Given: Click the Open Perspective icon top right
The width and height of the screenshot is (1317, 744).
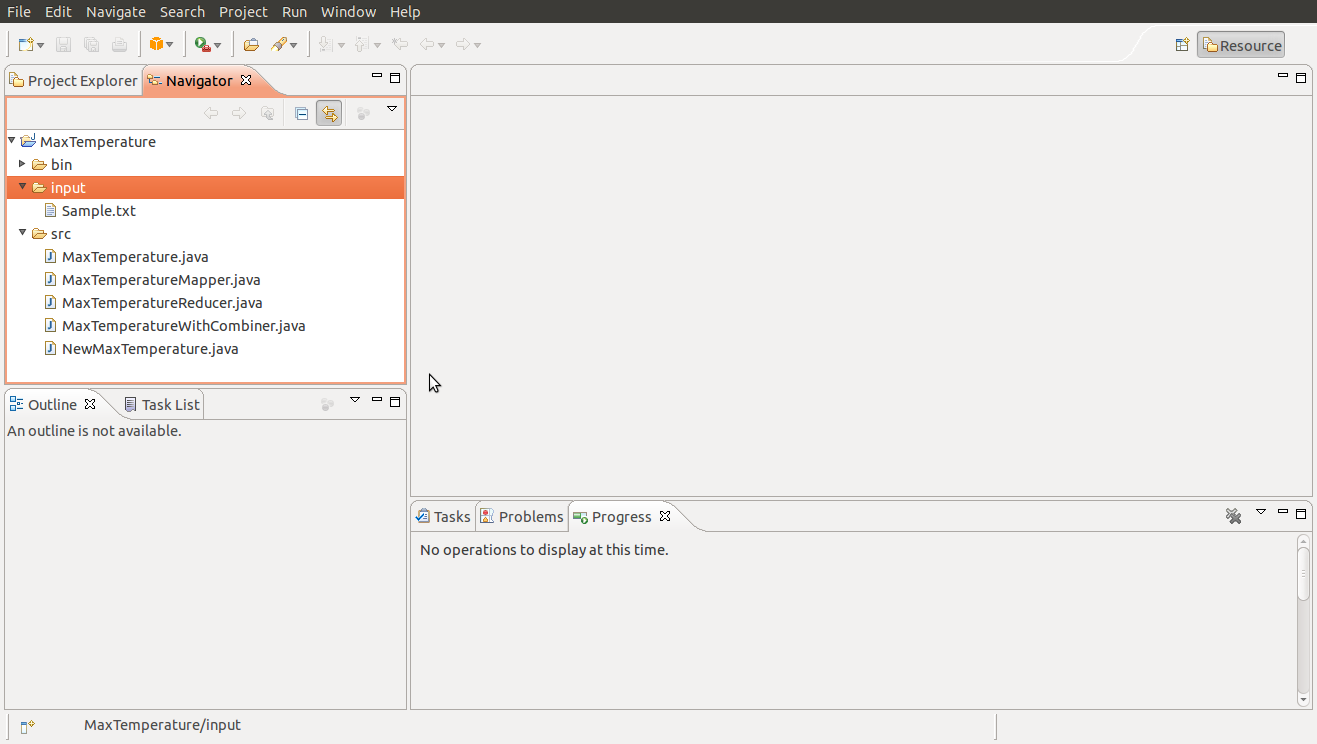Looking at the screenshot, I should point(1182,44).
